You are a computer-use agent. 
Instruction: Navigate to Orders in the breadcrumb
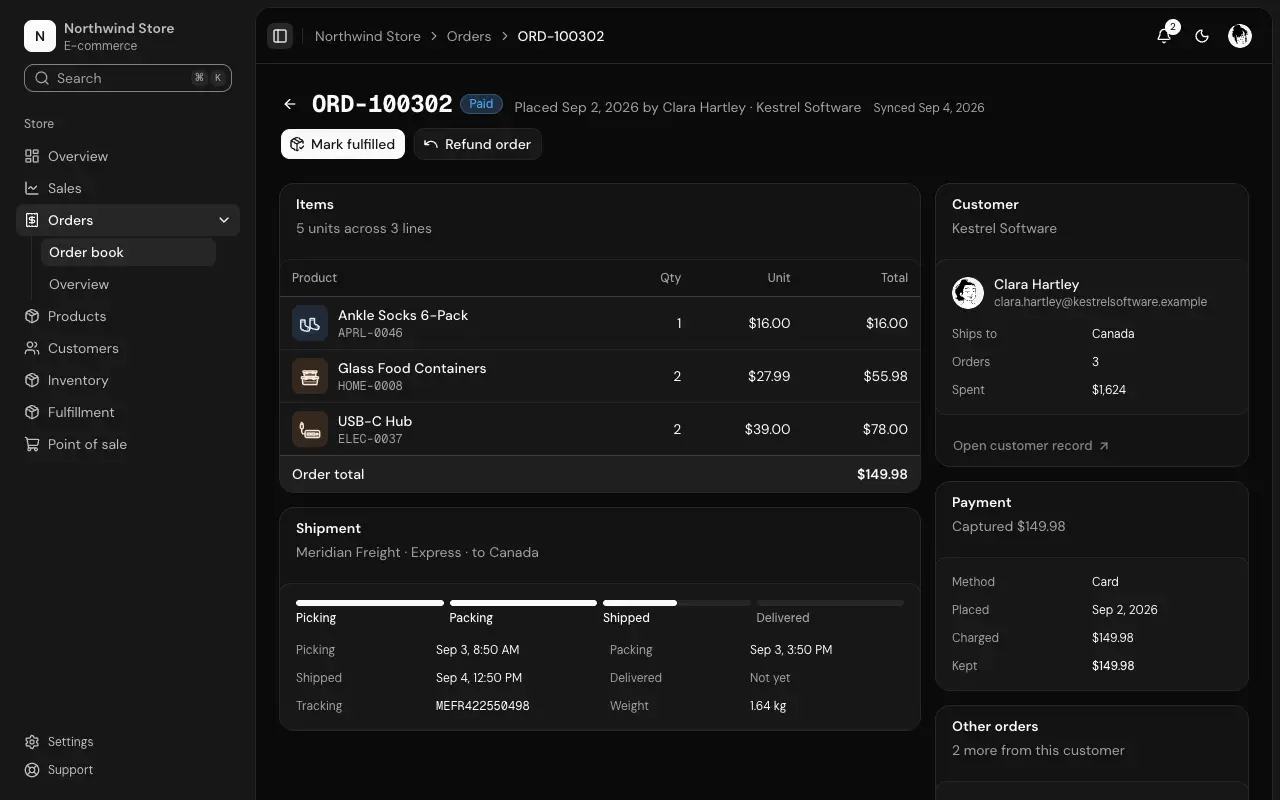(x=469, y=36)
